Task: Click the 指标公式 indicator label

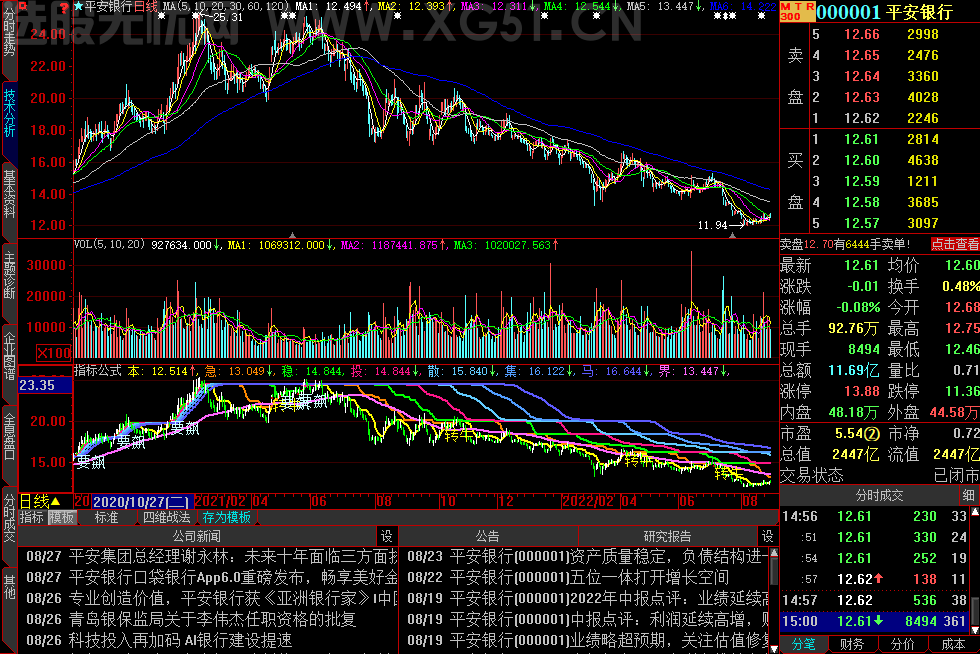Action: [98, 370]
